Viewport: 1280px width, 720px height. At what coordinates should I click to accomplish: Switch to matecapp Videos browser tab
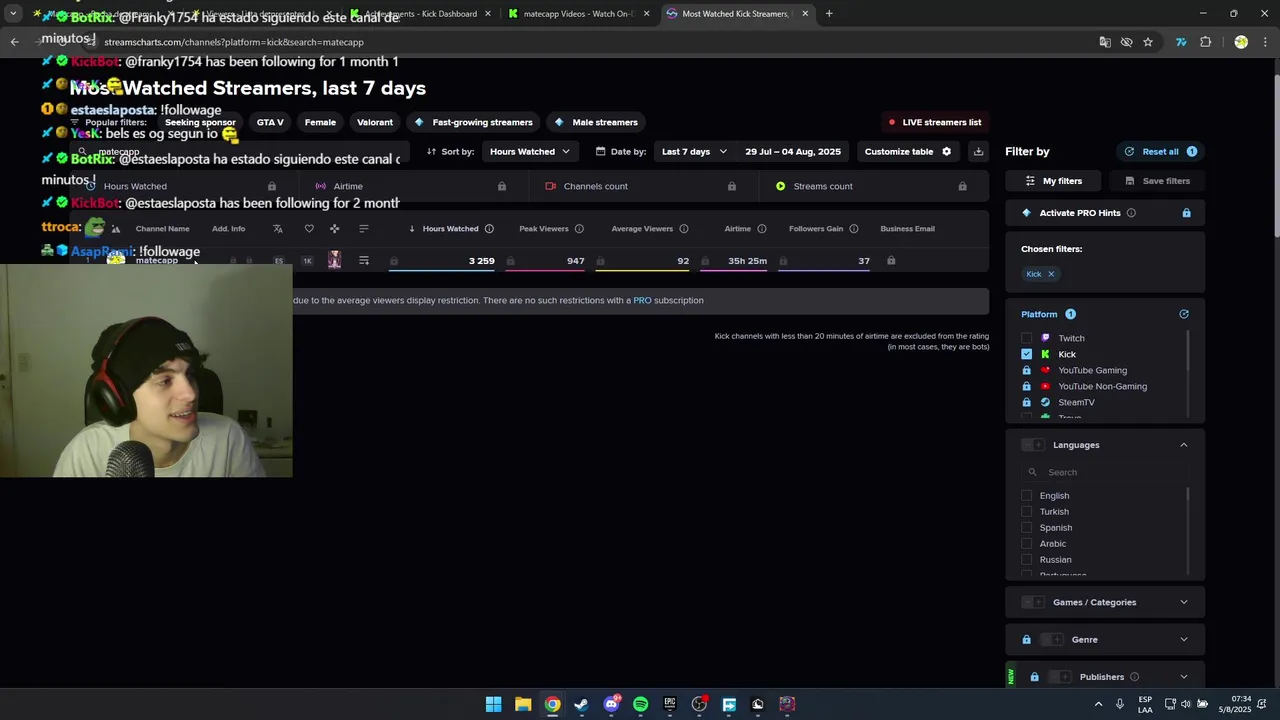(x=580, y=14)
